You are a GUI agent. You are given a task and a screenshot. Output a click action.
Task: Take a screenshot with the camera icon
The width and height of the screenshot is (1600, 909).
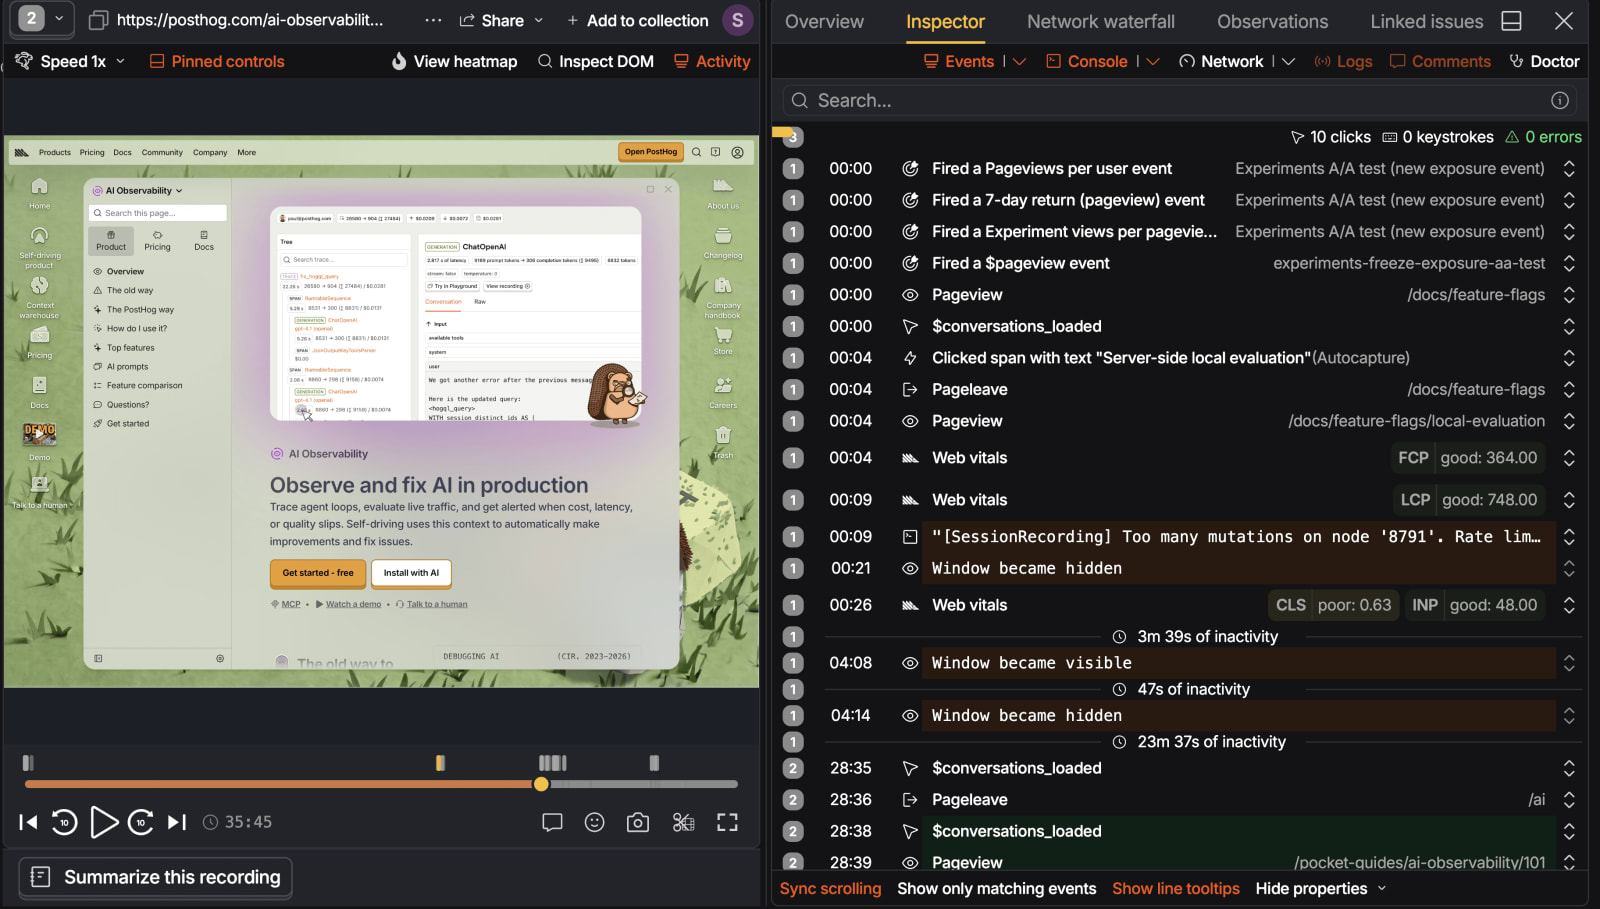638,822
